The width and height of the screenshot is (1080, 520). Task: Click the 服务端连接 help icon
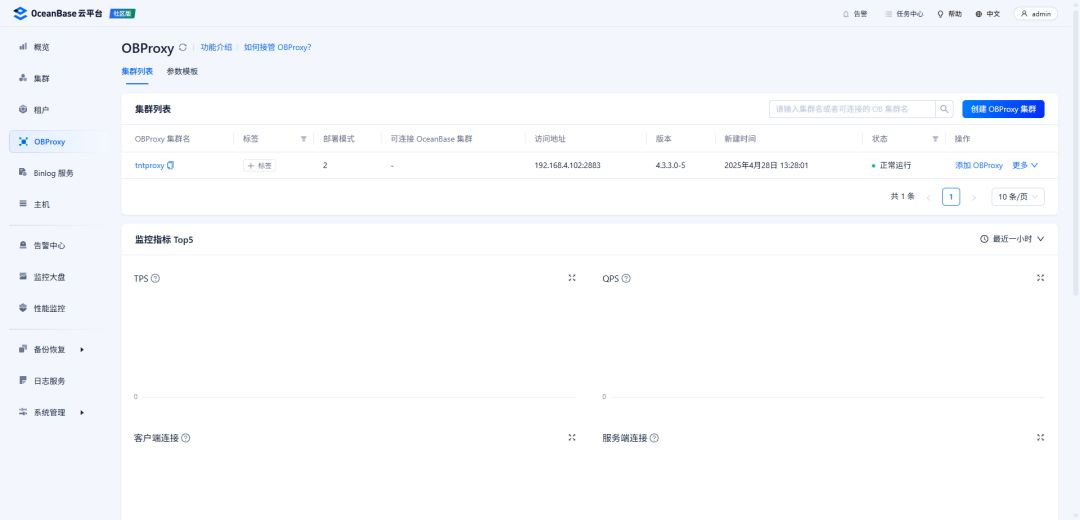[654, 438]
